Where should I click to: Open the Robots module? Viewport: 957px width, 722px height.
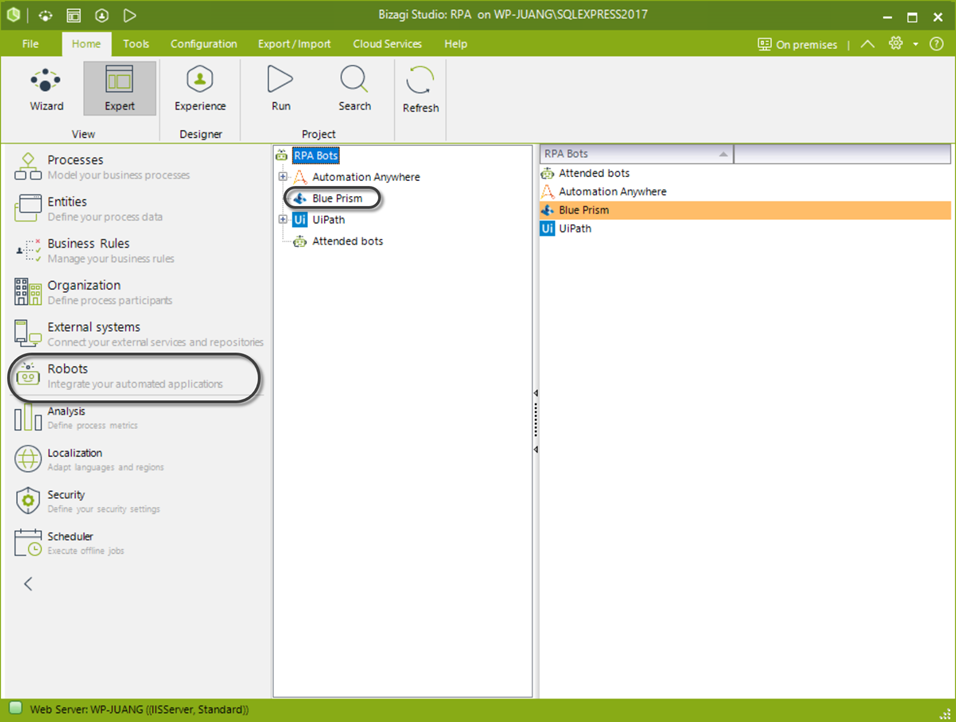coord(135,376)
